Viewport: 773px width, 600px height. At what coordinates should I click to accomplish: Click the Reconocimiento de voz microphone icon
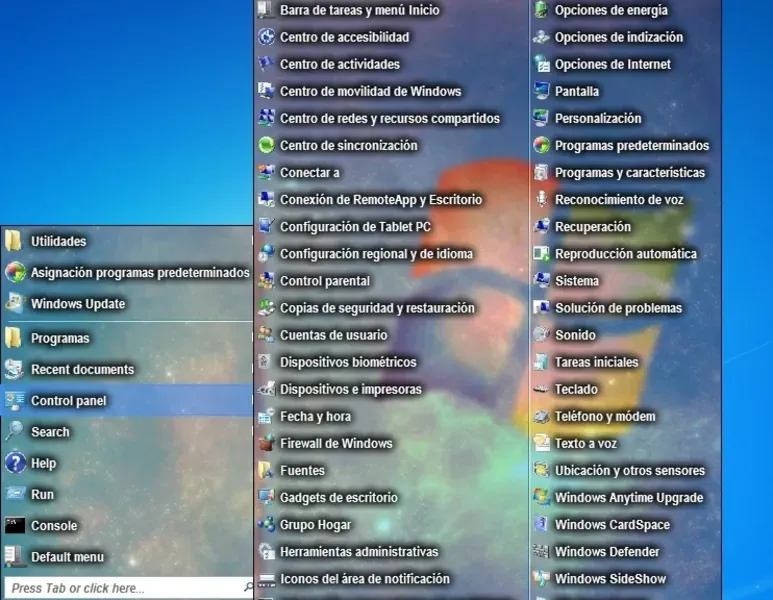541,200
